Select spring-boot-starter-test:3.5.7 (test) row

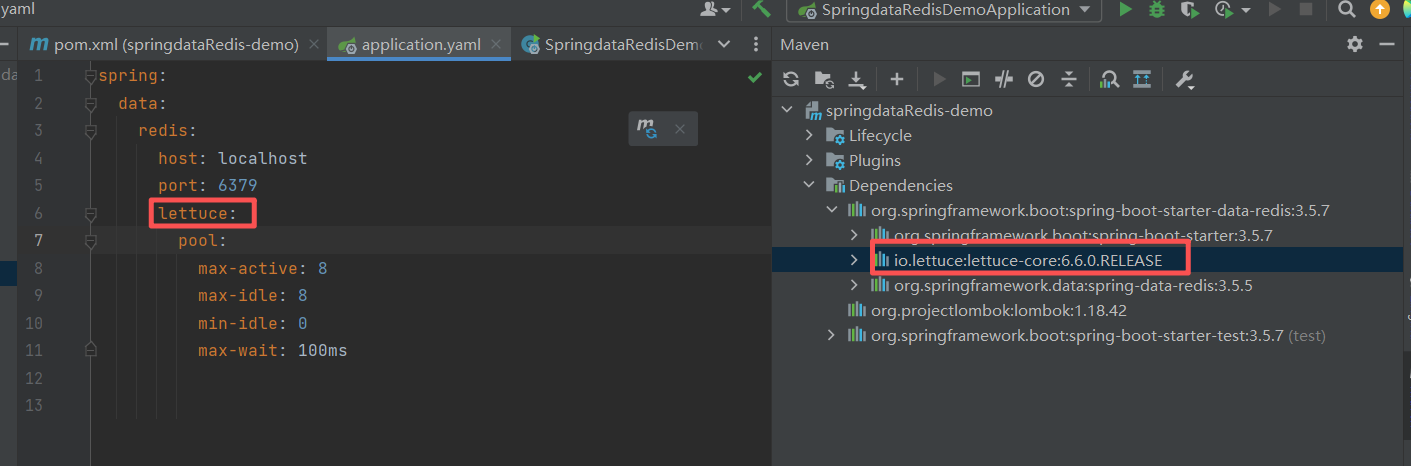pyautogui.click(x=1087, y=335)
